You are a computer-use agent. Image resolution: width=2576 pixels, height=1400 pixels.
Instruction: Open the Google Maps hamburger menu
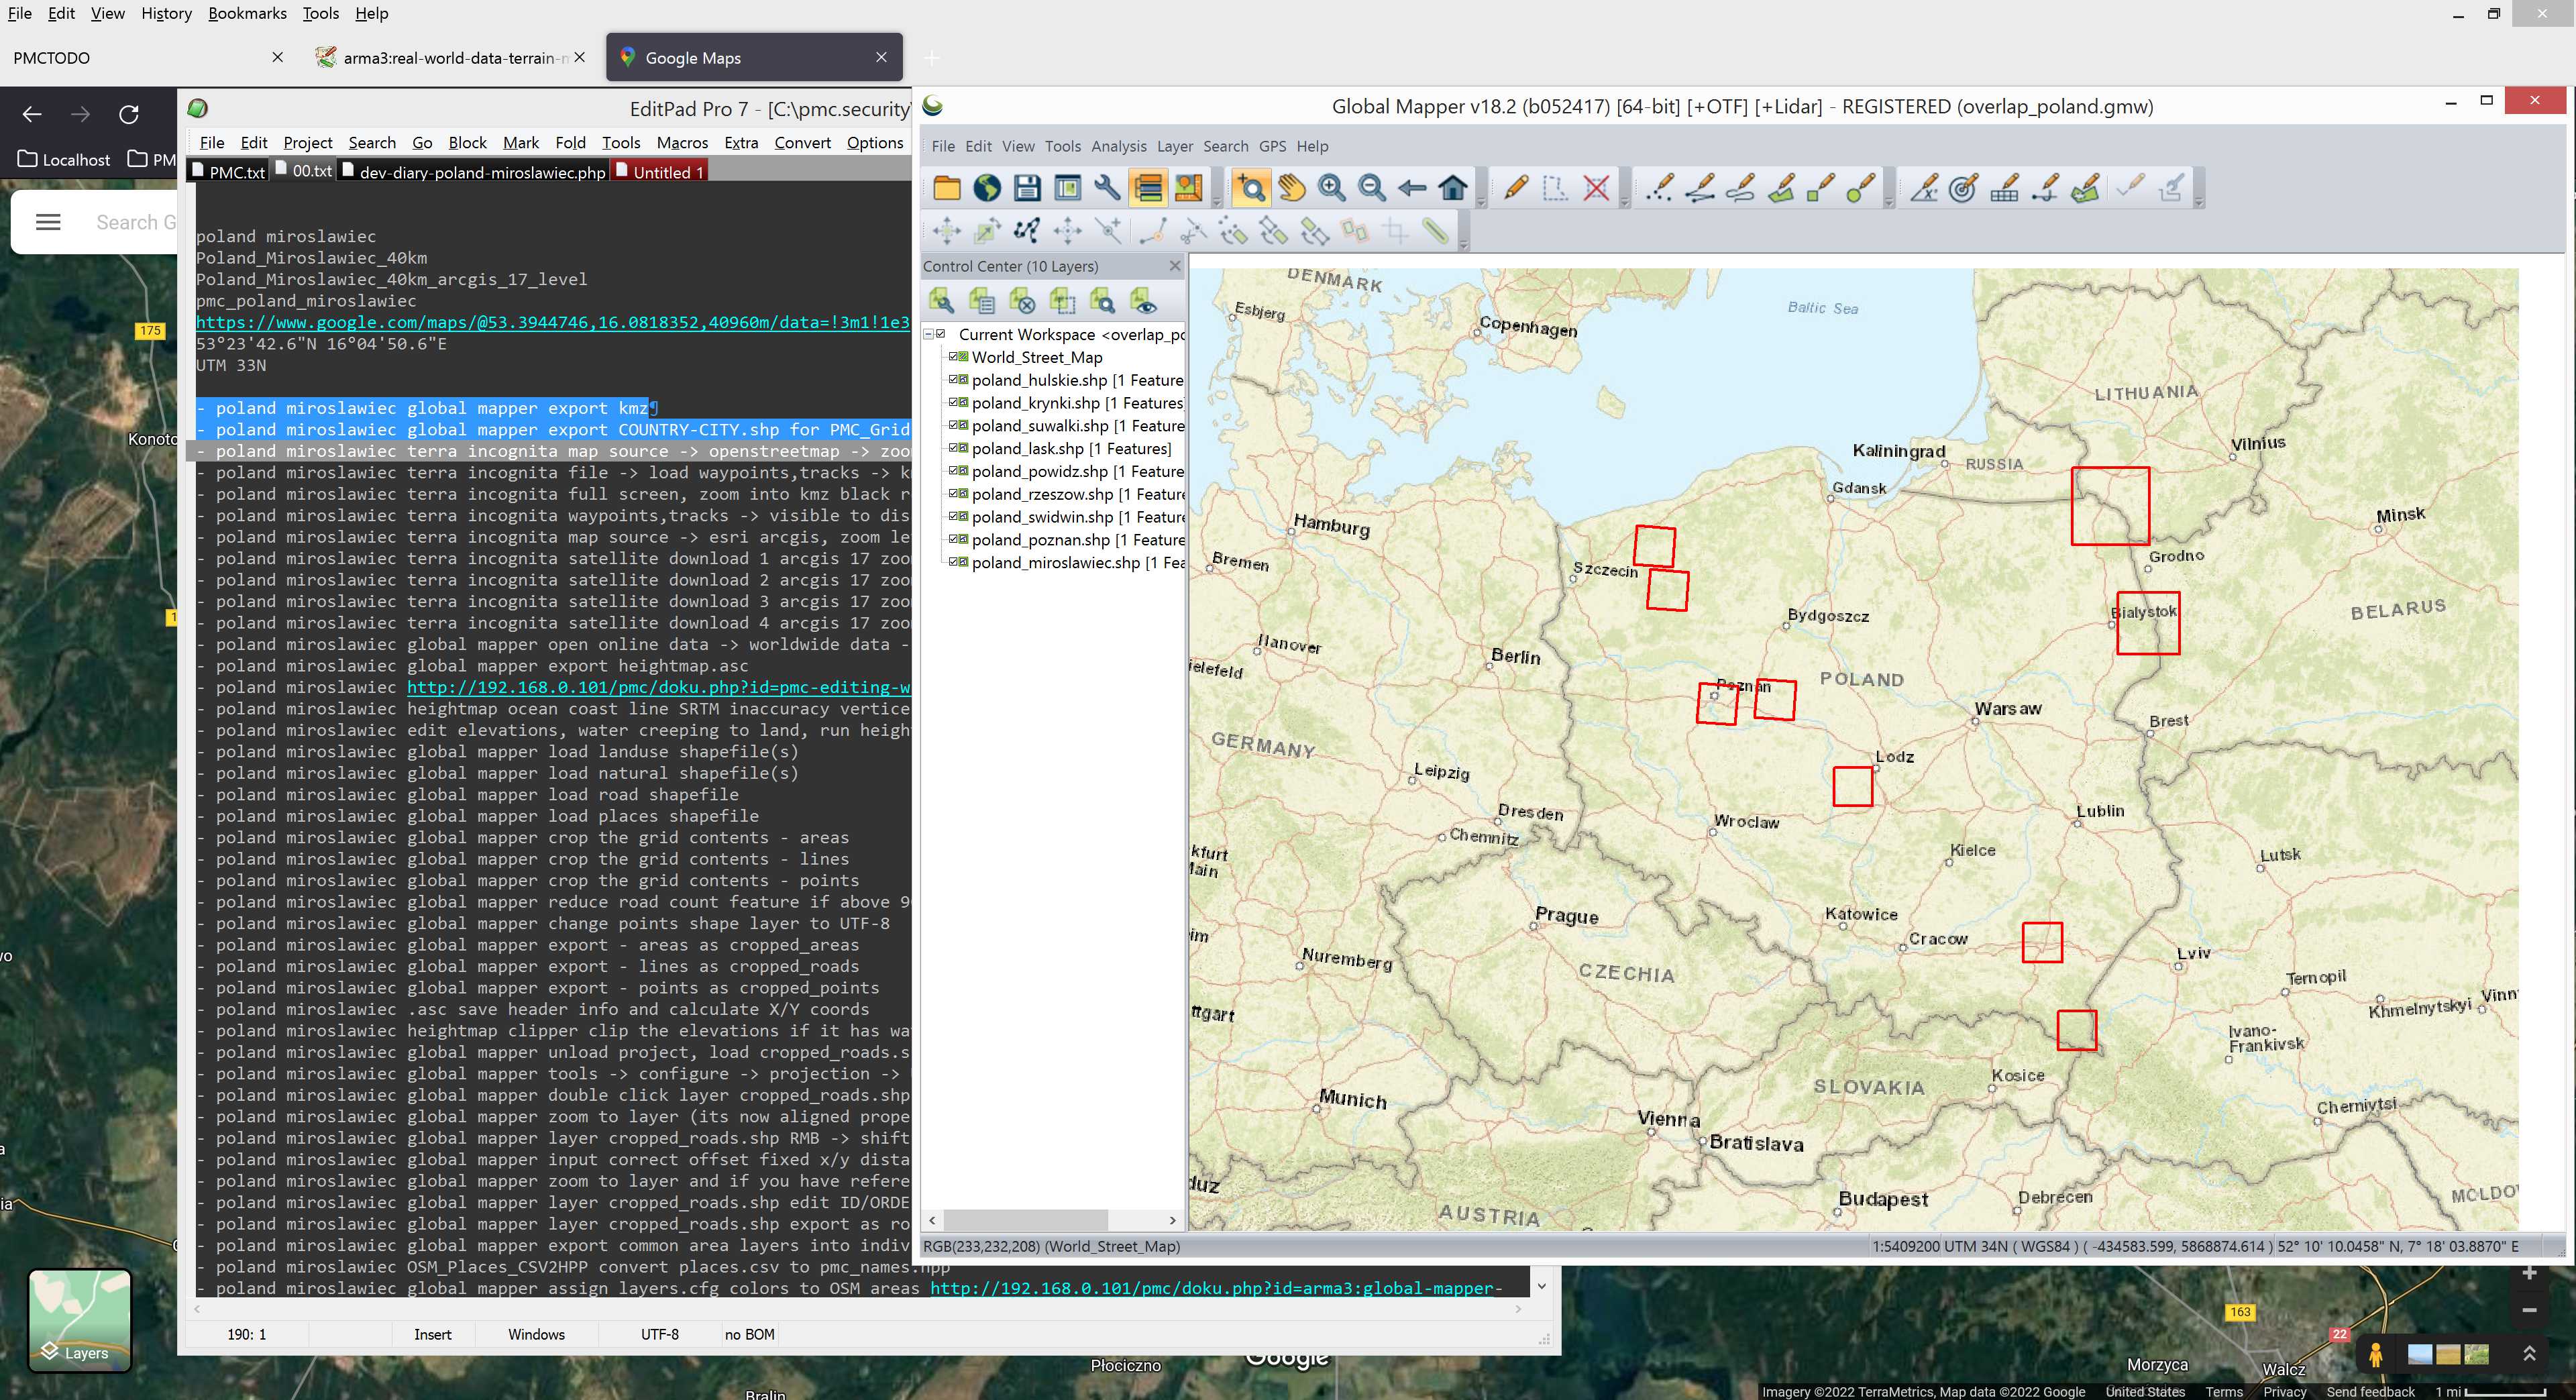click(48, 222)
